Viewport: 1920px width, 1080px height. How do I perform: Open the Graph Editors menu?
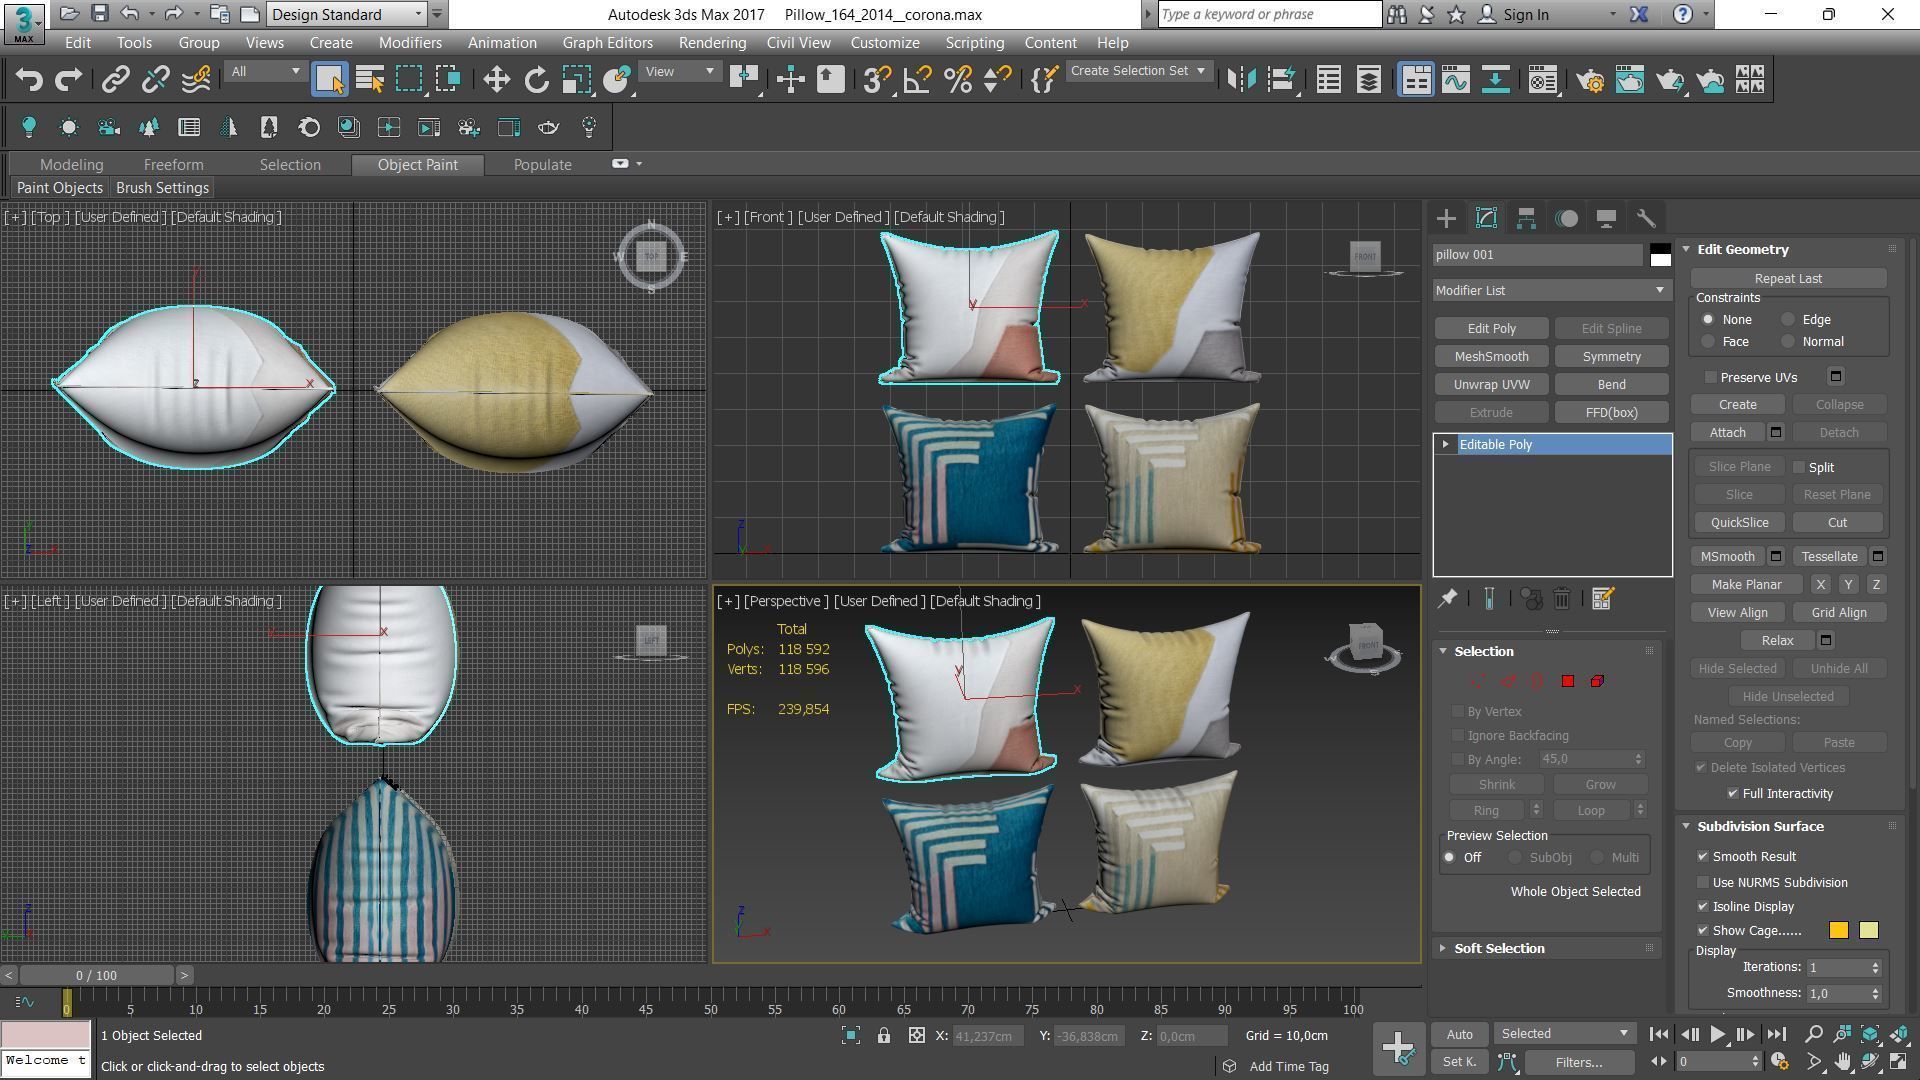click(x=607, y=43)
